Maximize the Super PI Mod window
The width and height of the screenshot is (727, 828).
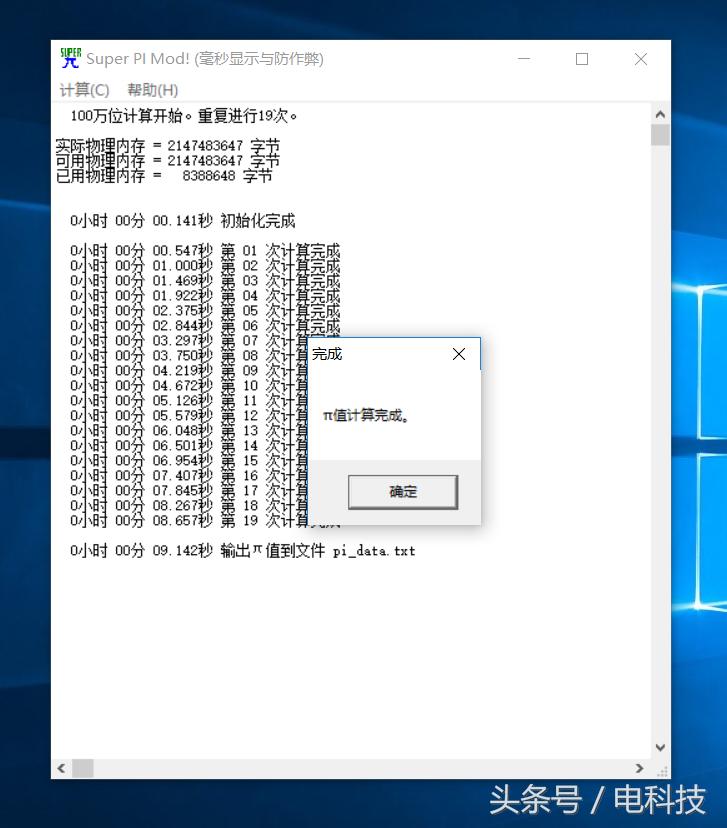(x=582, y=59)
